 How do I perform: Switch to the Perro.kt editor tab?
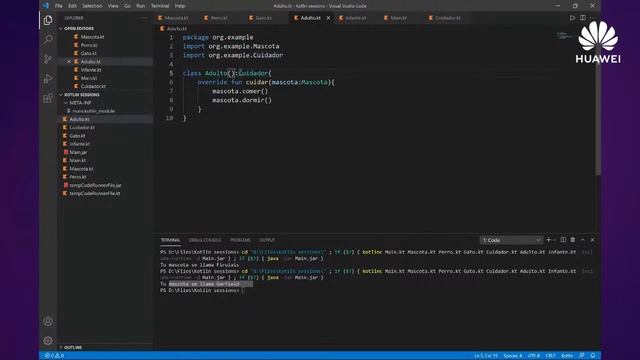(x=219, y=18)
